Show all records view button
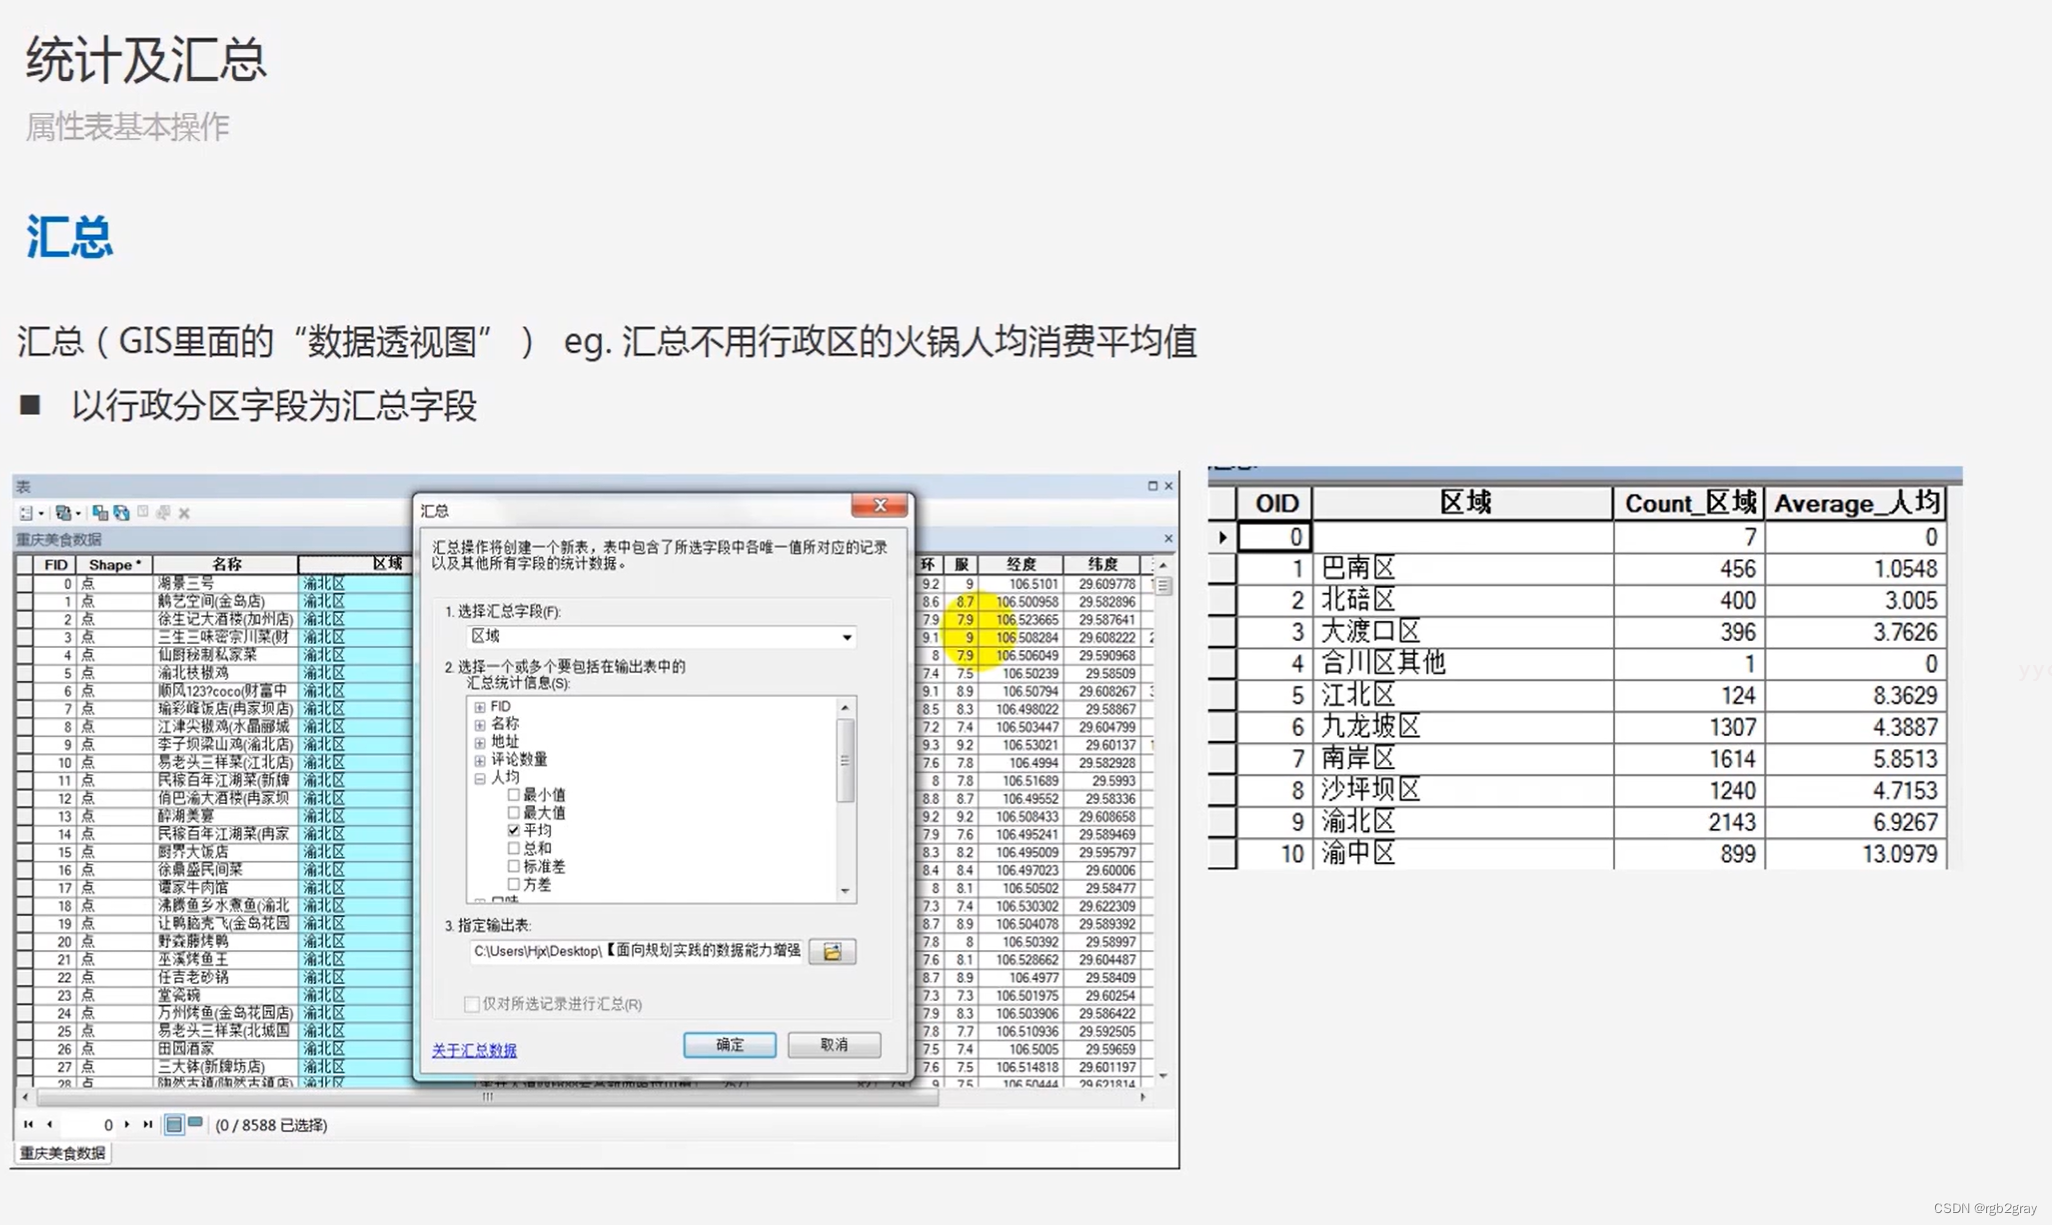 [174, 1124]
